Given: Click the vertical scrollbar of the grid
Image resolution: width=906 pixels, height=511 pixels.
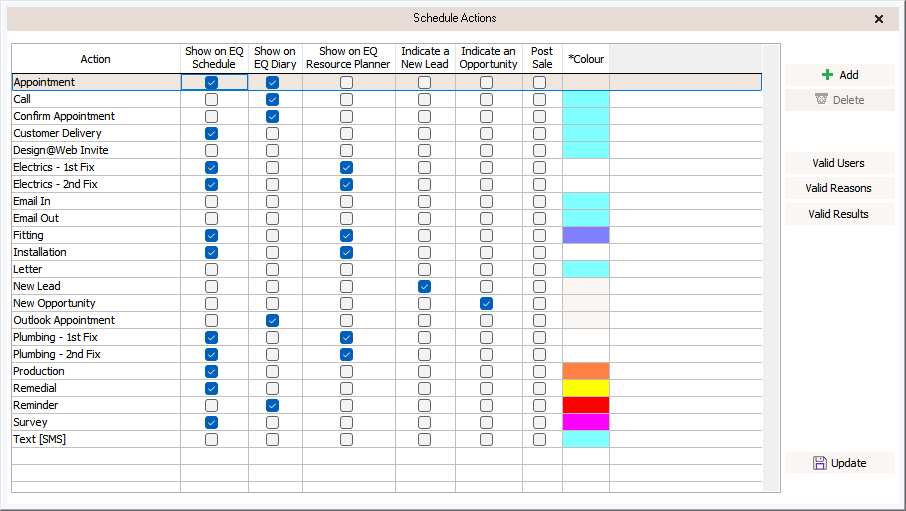Looking at the screenshot, I should point(771,268).
